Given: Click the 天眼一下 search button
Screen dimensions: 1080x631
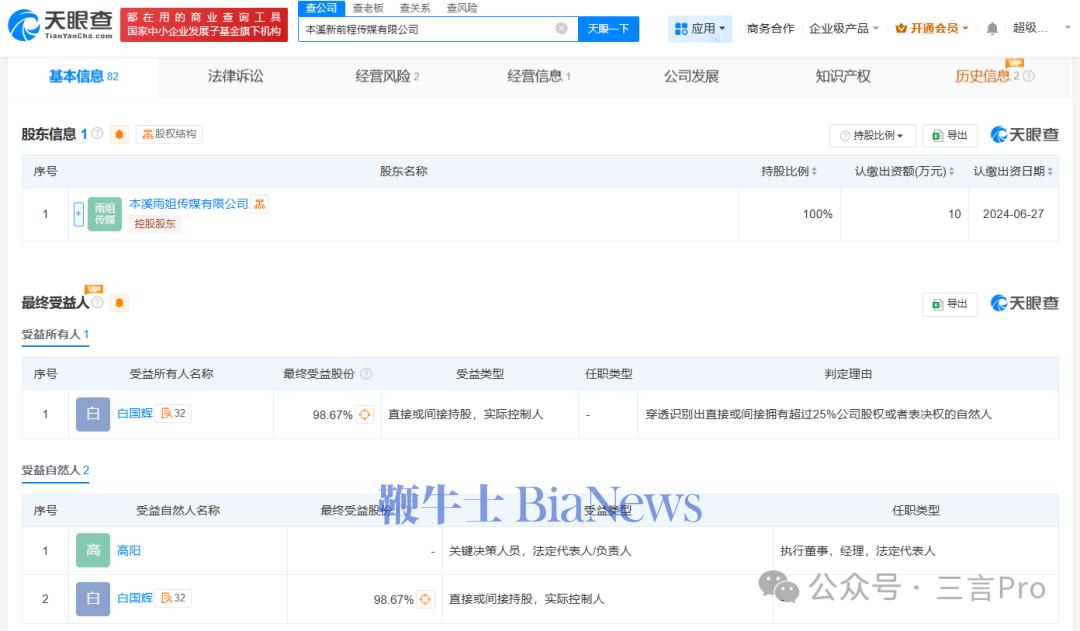Looking at the screenshot, I should coord(608,28).
